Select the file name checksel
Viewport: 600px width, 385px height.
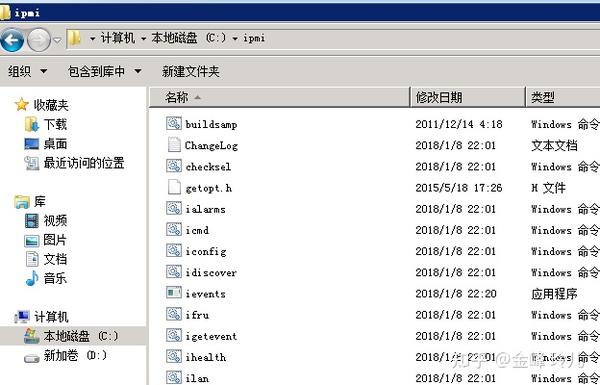click(208, 166)
